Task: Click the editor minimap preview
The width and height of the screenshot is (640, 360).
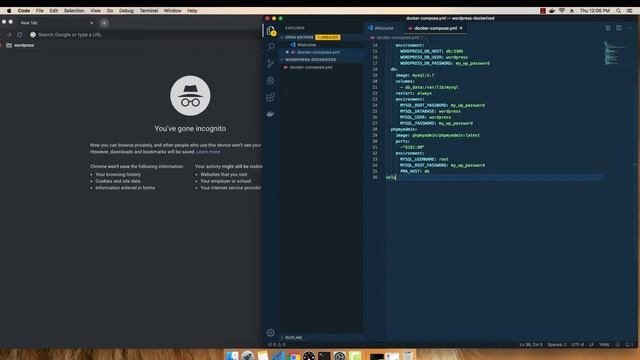Action: [x=613, y=53]
